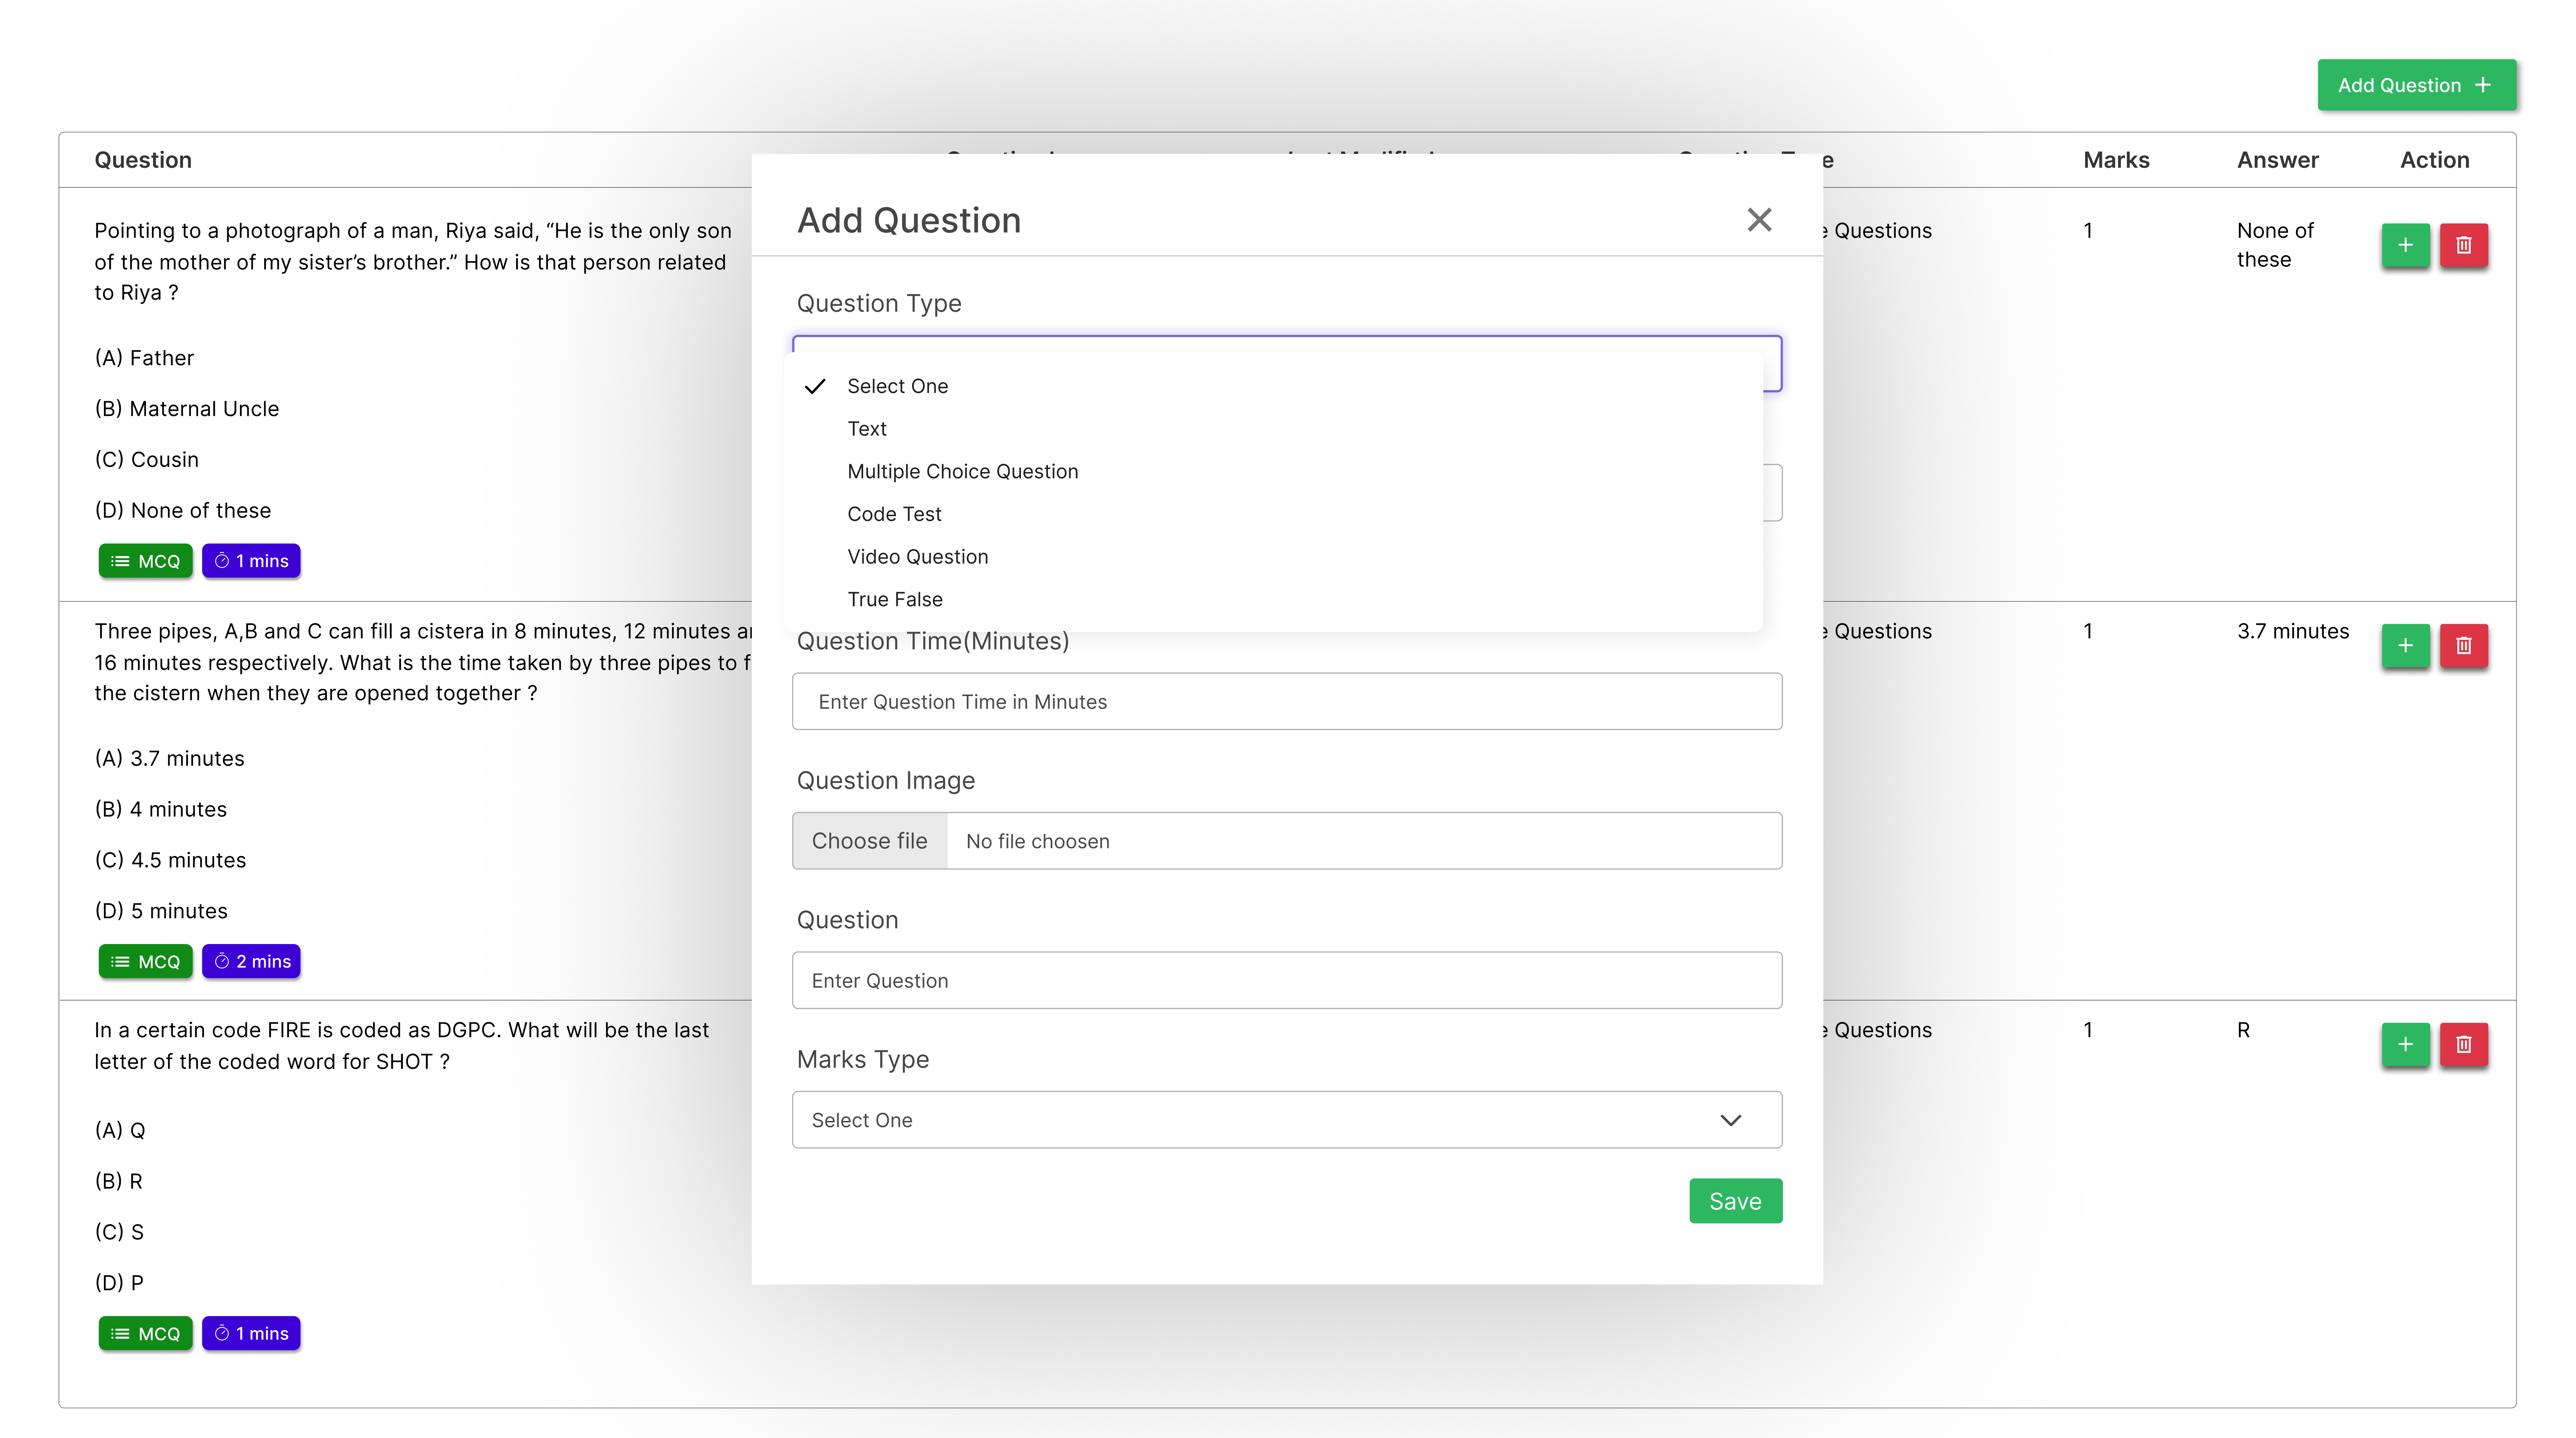Choose Video Question from dropdown list

(917, 557)
